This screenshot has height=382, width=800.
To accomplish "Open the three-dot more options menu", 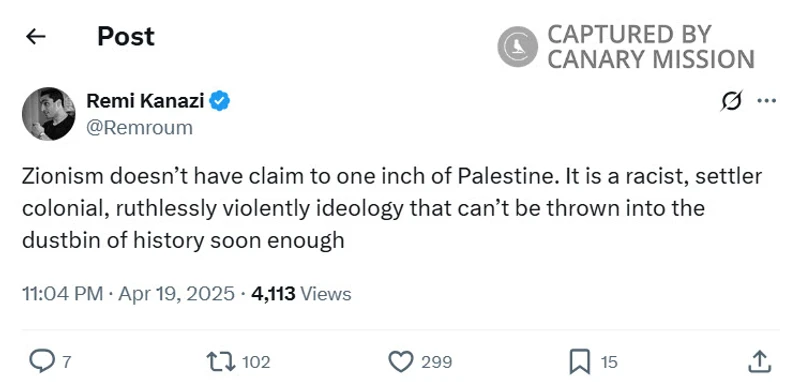I will click(x=766, y=101).
